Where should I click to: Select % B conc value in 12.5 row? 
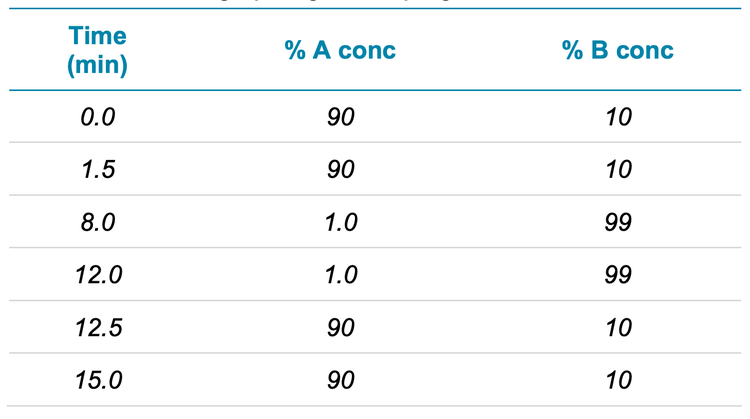(618, 327)
